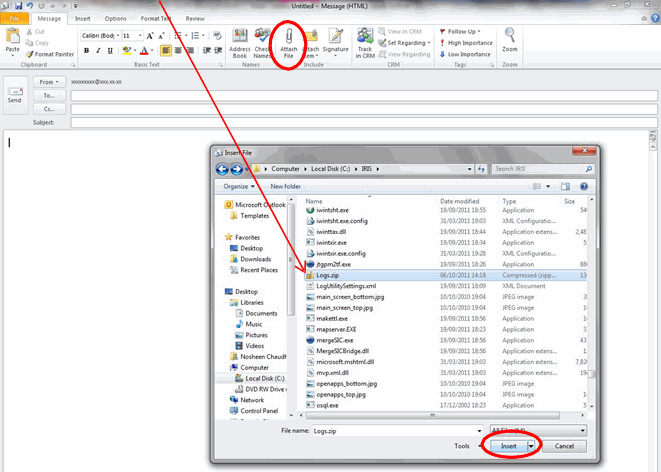Open the change view dropdown arrow
This screenshot has height=472, width=661.
coord(548,186)
